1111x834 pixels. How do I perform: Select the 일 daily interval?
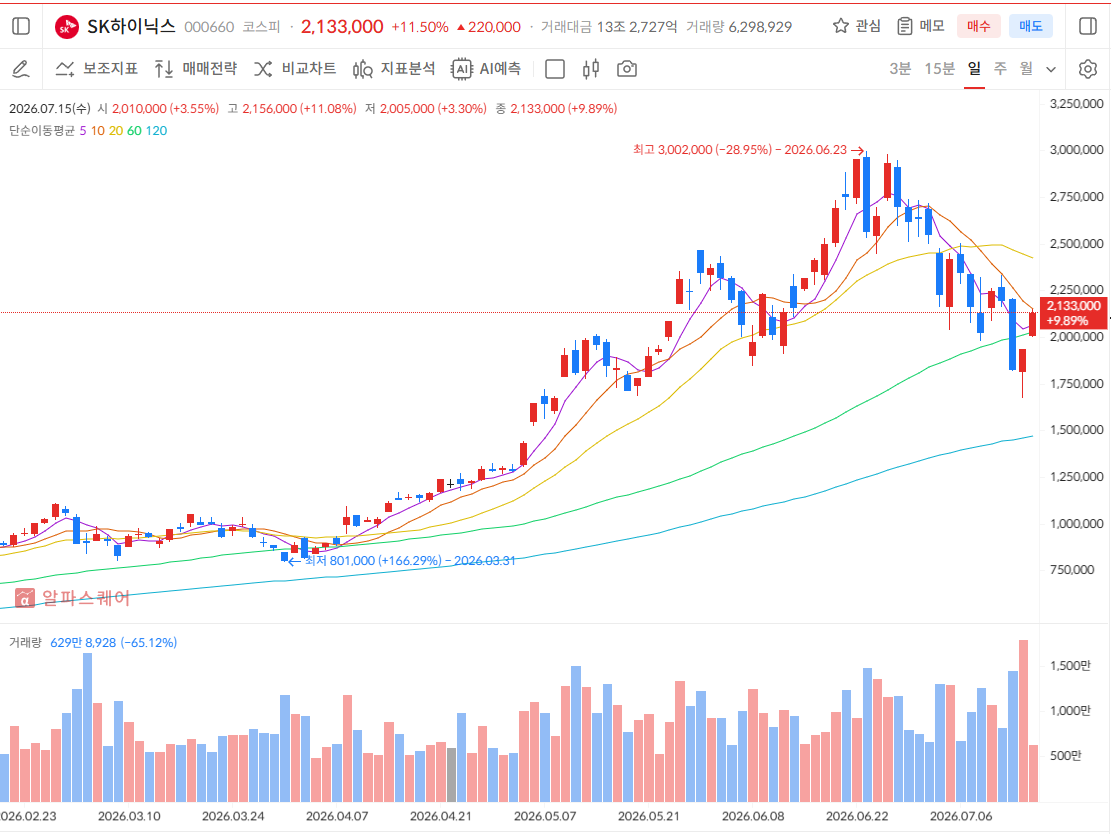click(974, 69)
